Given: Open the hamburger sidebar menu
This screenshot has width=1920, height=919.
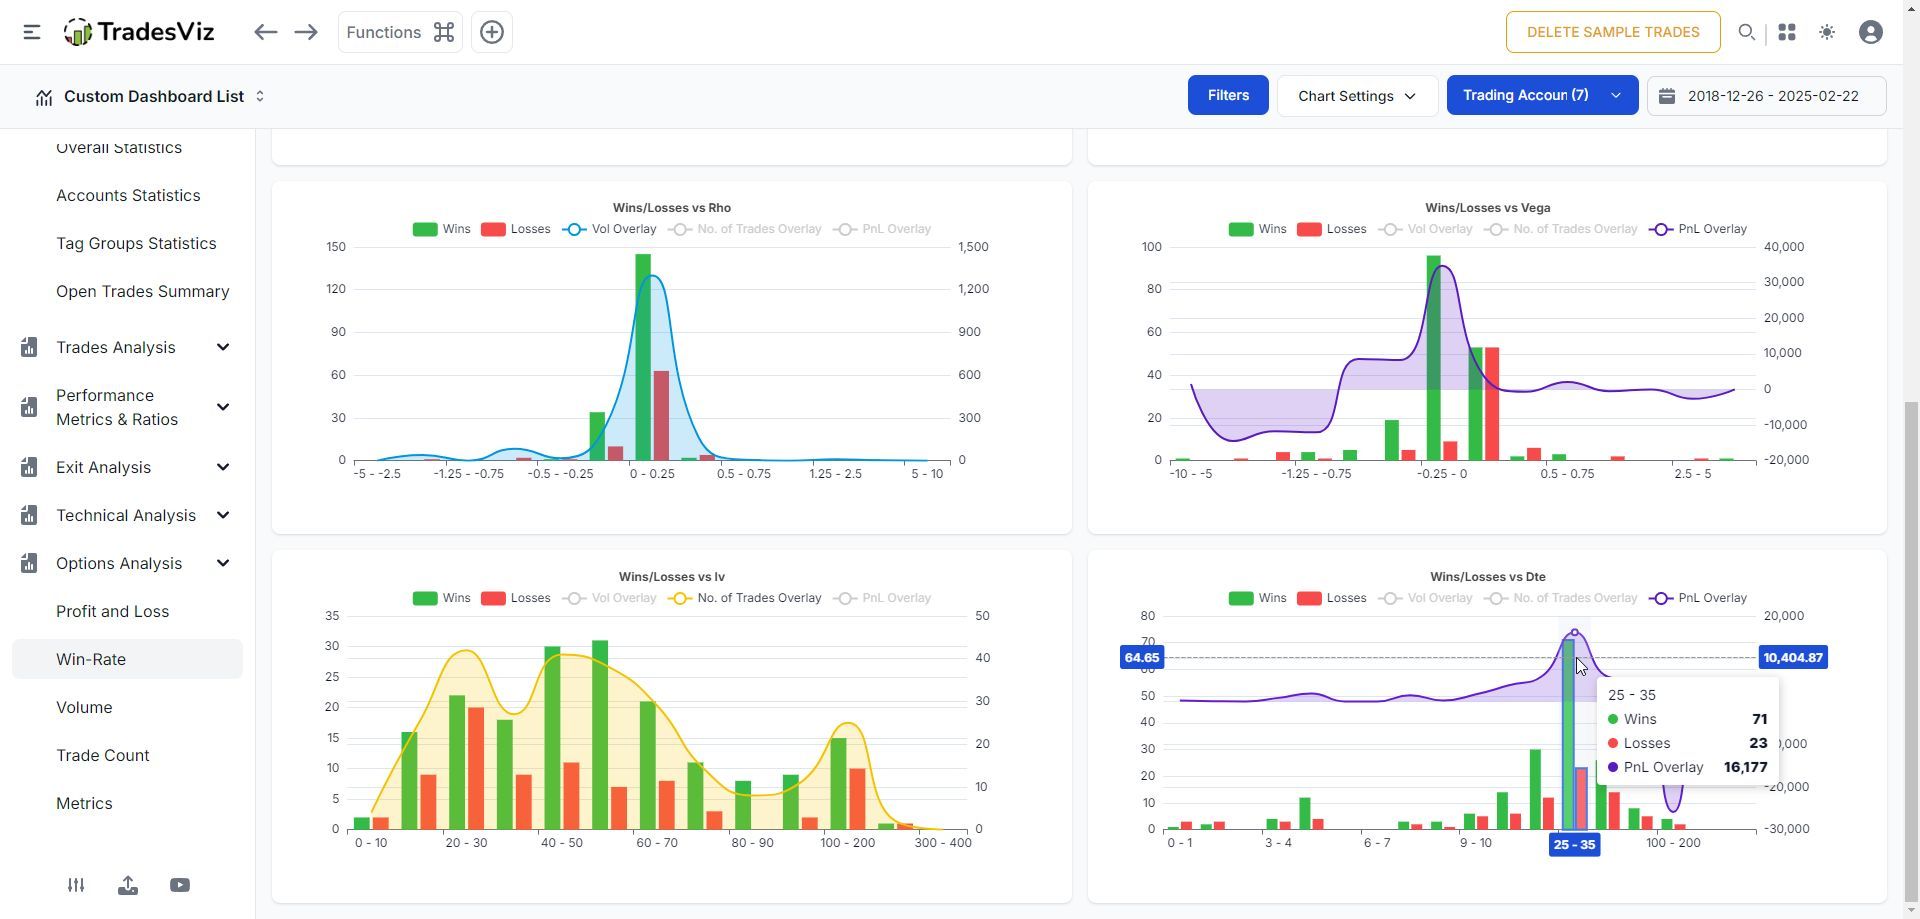Looking at the screenshot, I should (x=32, y=32).
